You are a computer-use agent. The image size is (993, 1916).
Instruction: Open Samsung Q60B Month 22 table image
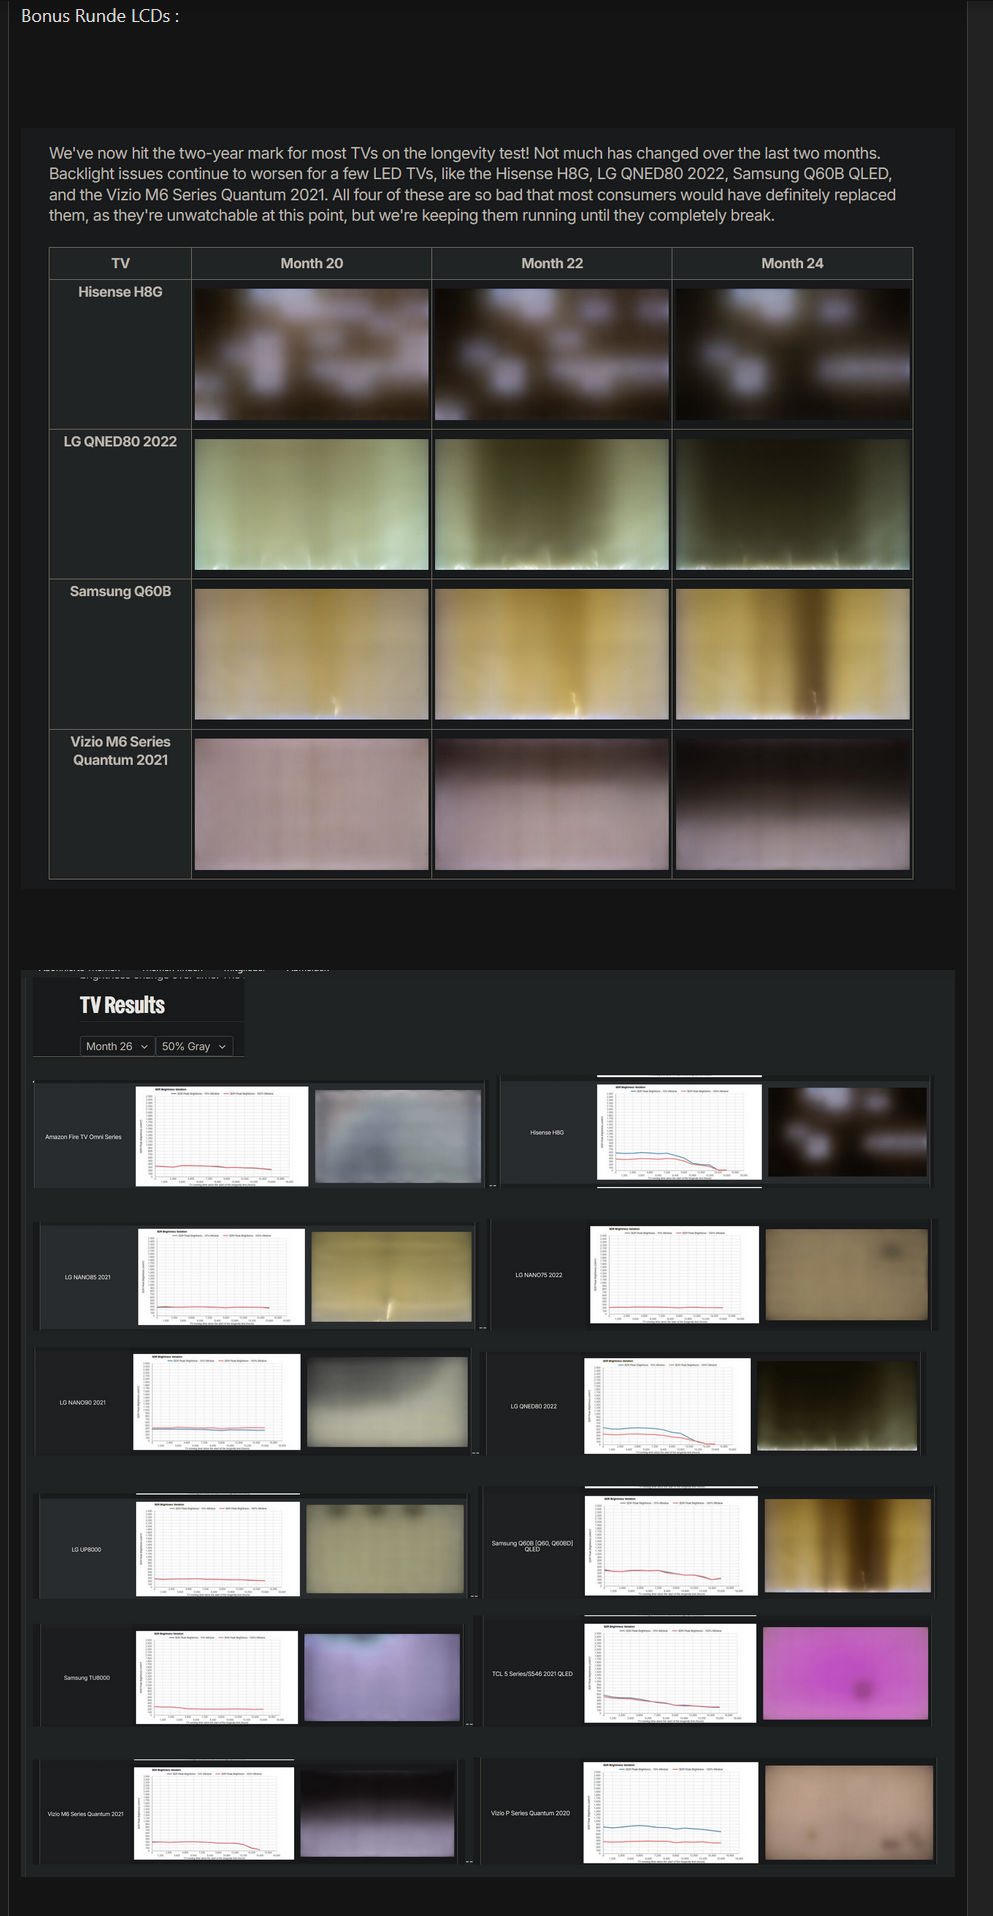552,654
